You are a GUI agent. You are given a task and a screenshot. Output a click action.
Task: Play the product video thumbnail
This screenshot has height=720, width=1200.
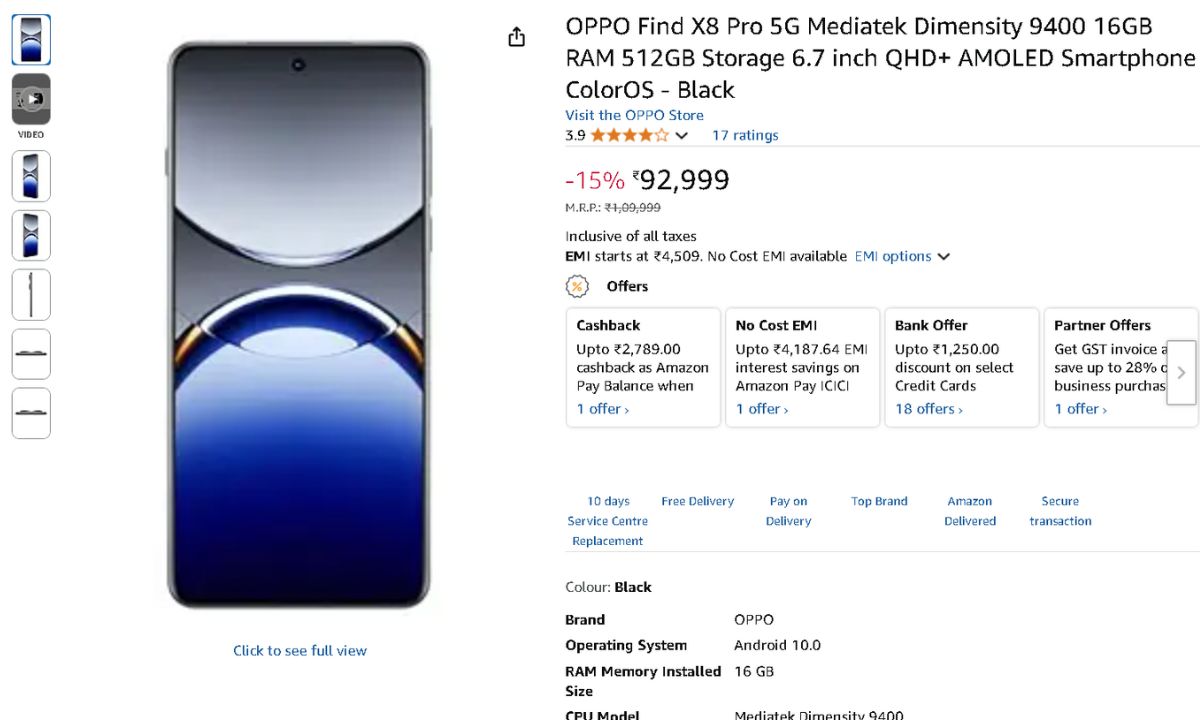[x=31, y=99]
